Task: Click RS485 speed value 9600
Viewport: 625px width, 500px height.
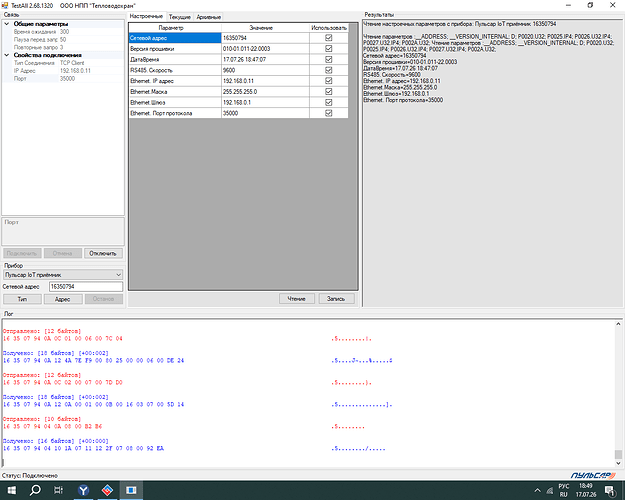Action: 265,70
